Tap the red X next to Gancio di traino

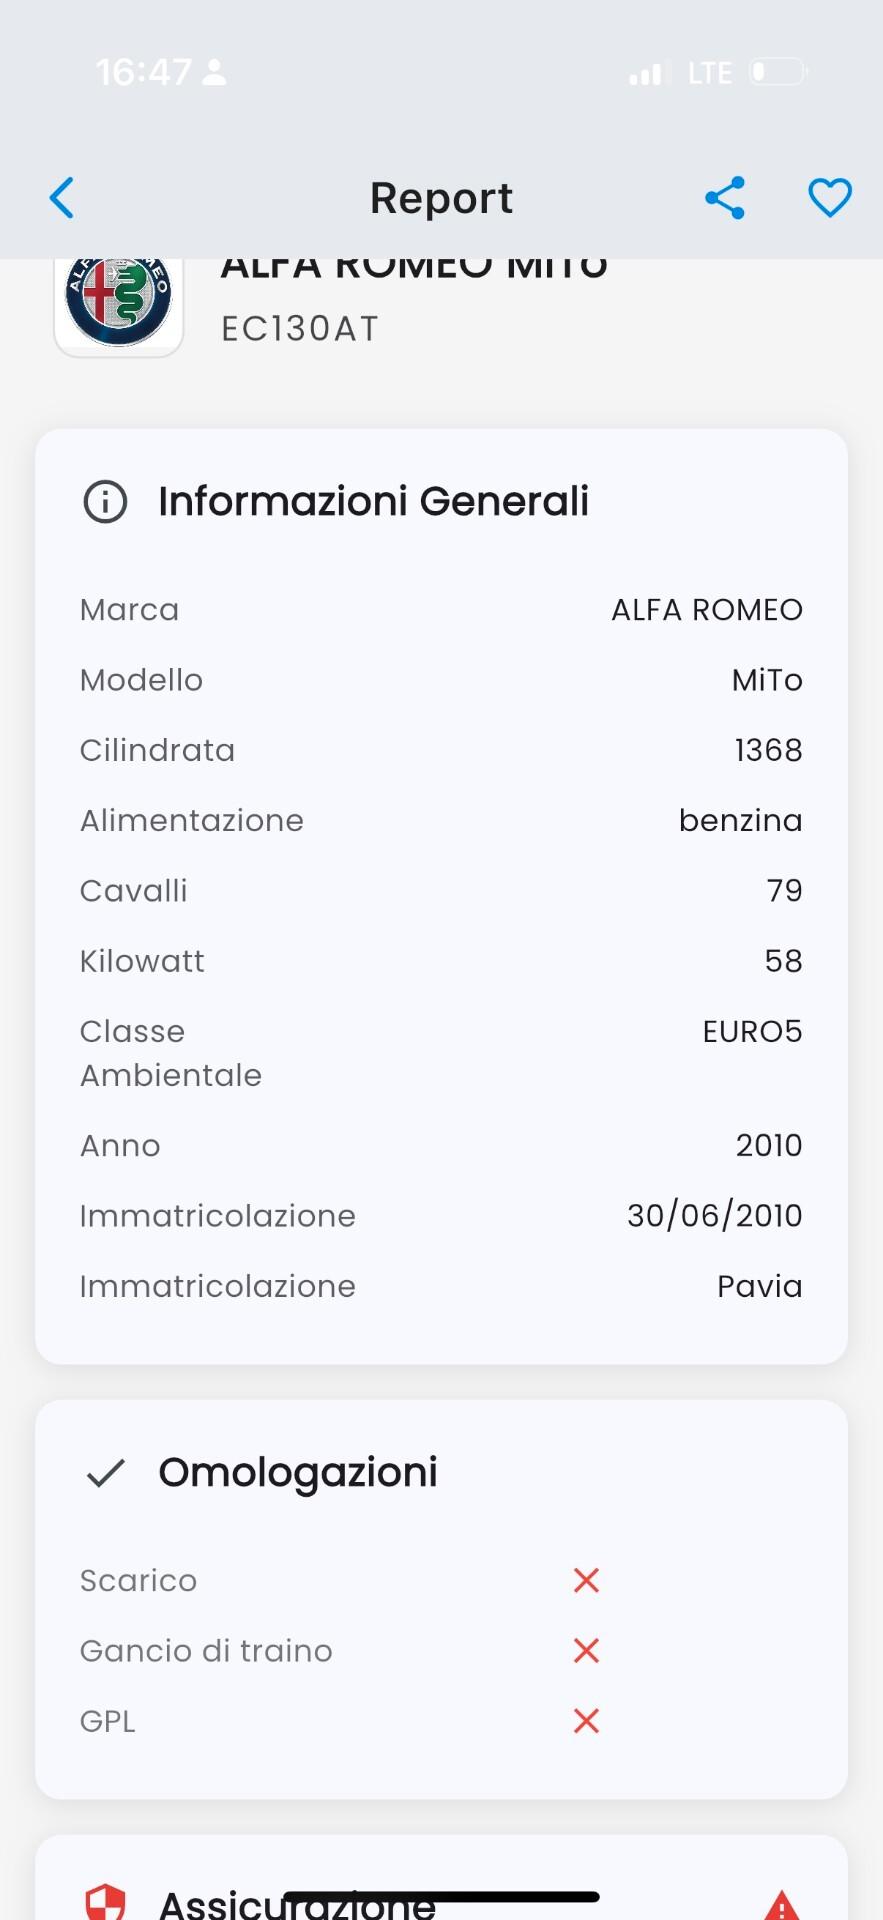586,1650
